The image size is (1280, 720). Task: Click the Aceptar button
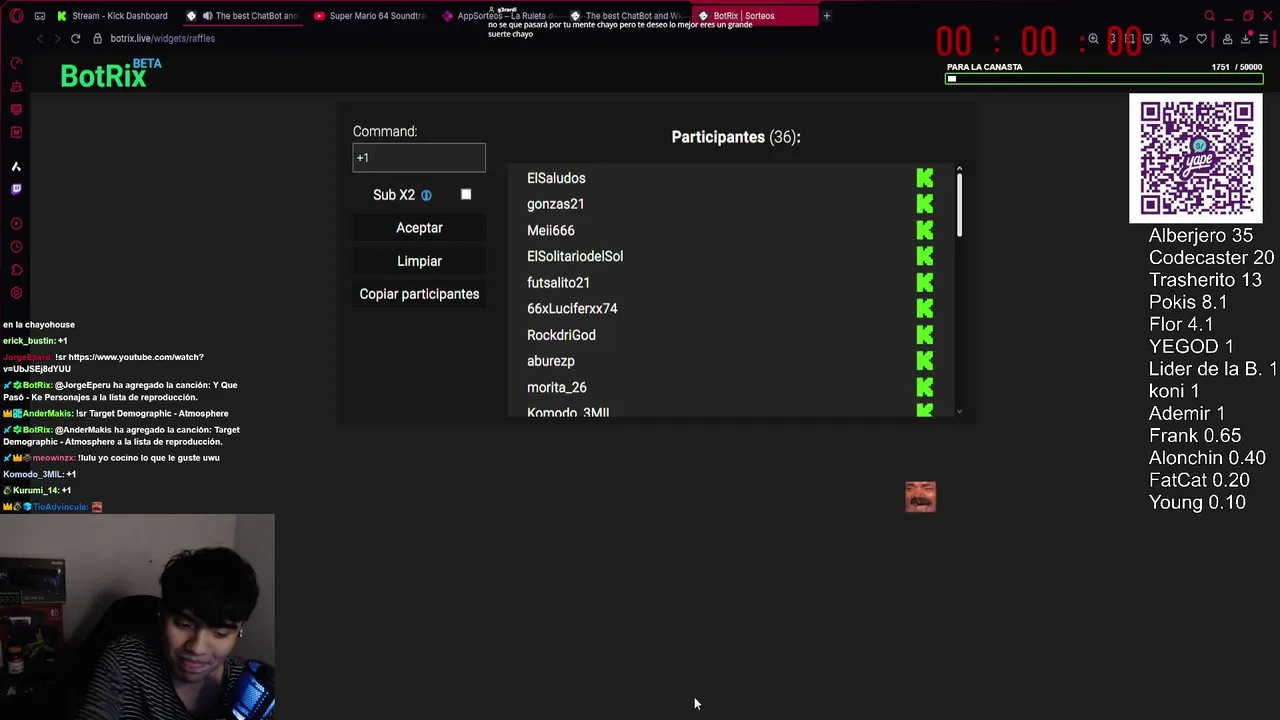[x=419, y=228]
